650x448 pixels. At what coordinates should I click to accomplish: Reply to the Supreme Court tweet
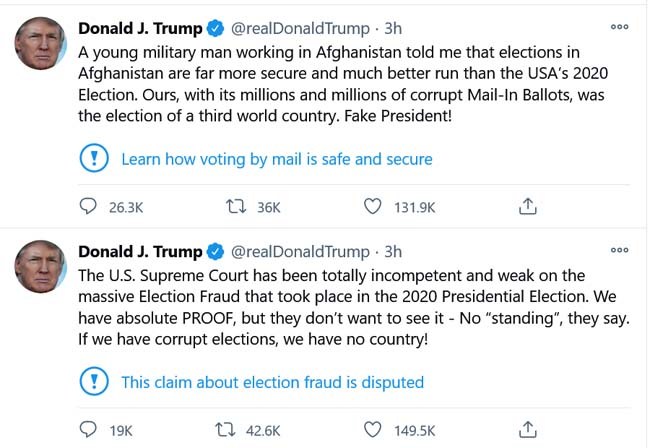pos(89,431)
